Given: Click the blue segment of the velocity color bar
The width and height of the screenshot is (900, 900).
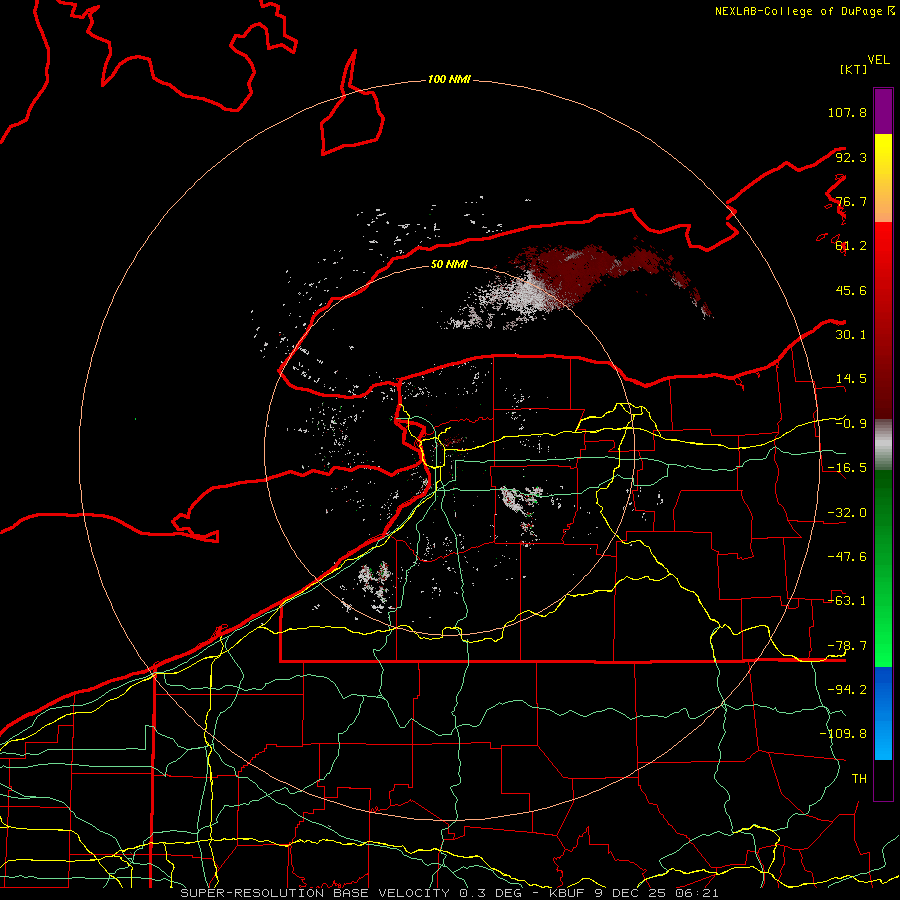Looking at the screenshot, I should [x=883, y=713].
